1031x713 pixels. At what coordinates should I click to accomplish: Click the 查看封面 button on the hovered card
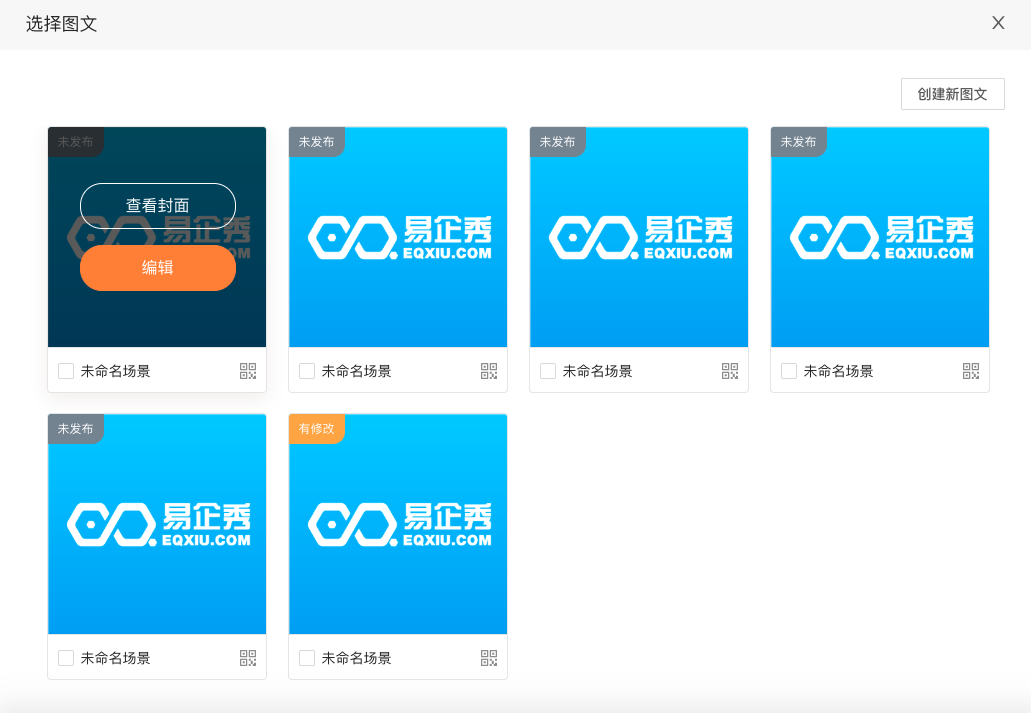click(x=158, y=206)
